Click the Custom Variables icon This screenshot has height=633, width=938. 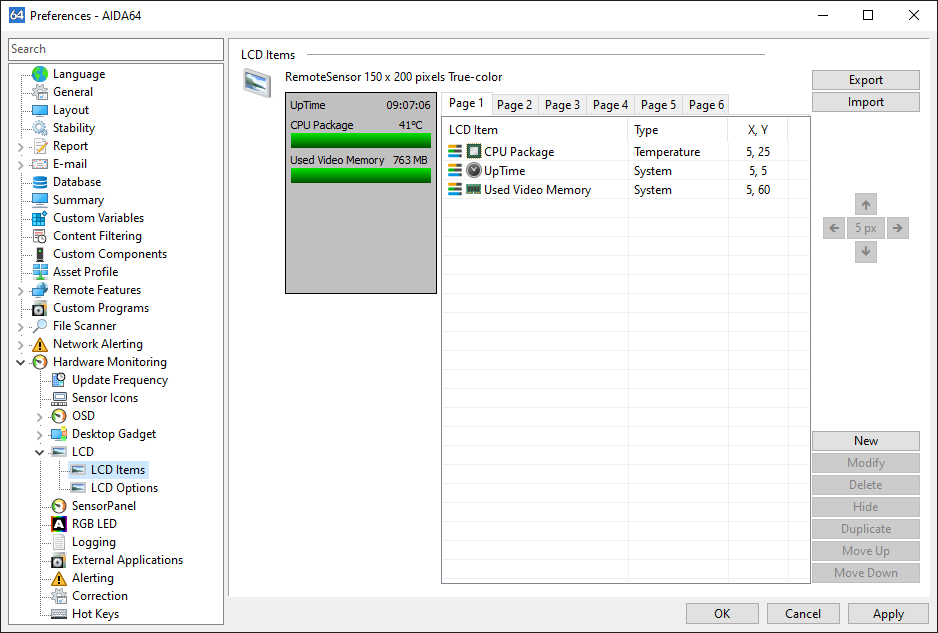(40, 218)
